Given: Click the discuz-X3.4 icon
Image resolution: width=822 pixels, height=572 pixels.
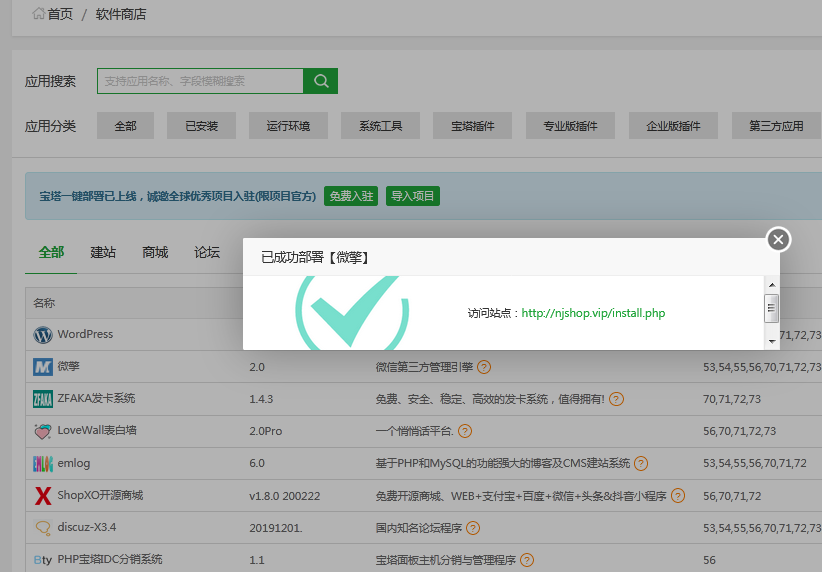Looking at the screenshot, I should pyautogui.click(x=42, y=528).
